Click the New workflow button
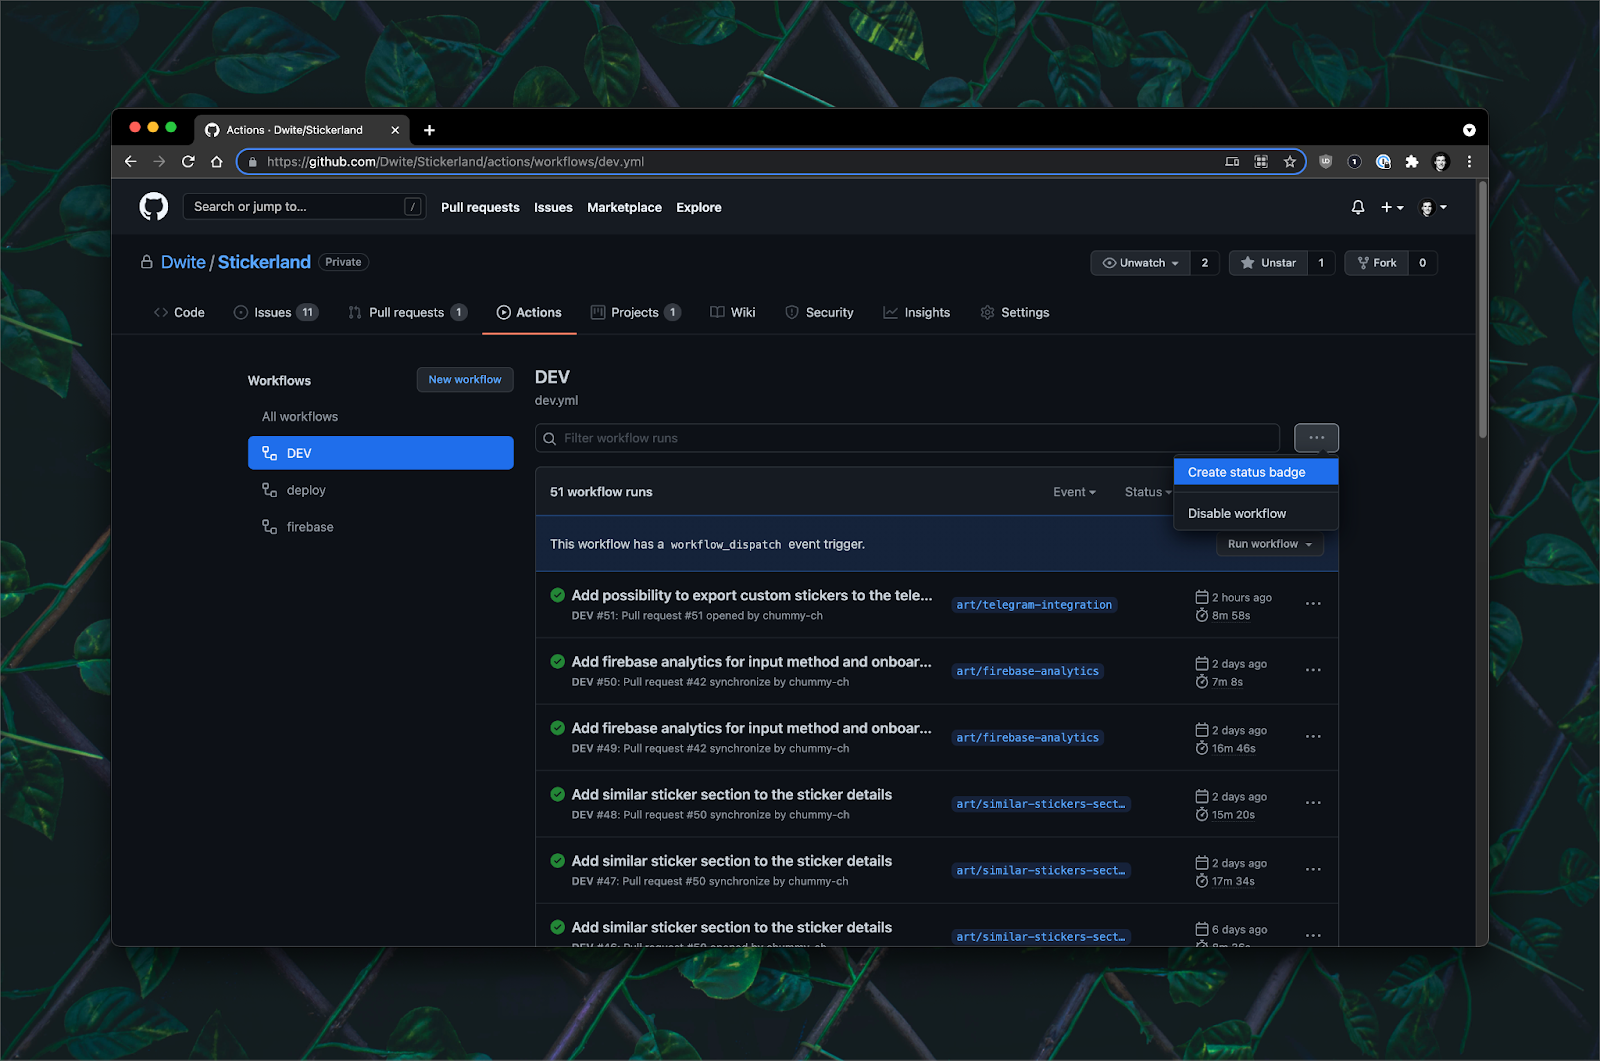1600x1061 pixels. (x=465, y=380)
